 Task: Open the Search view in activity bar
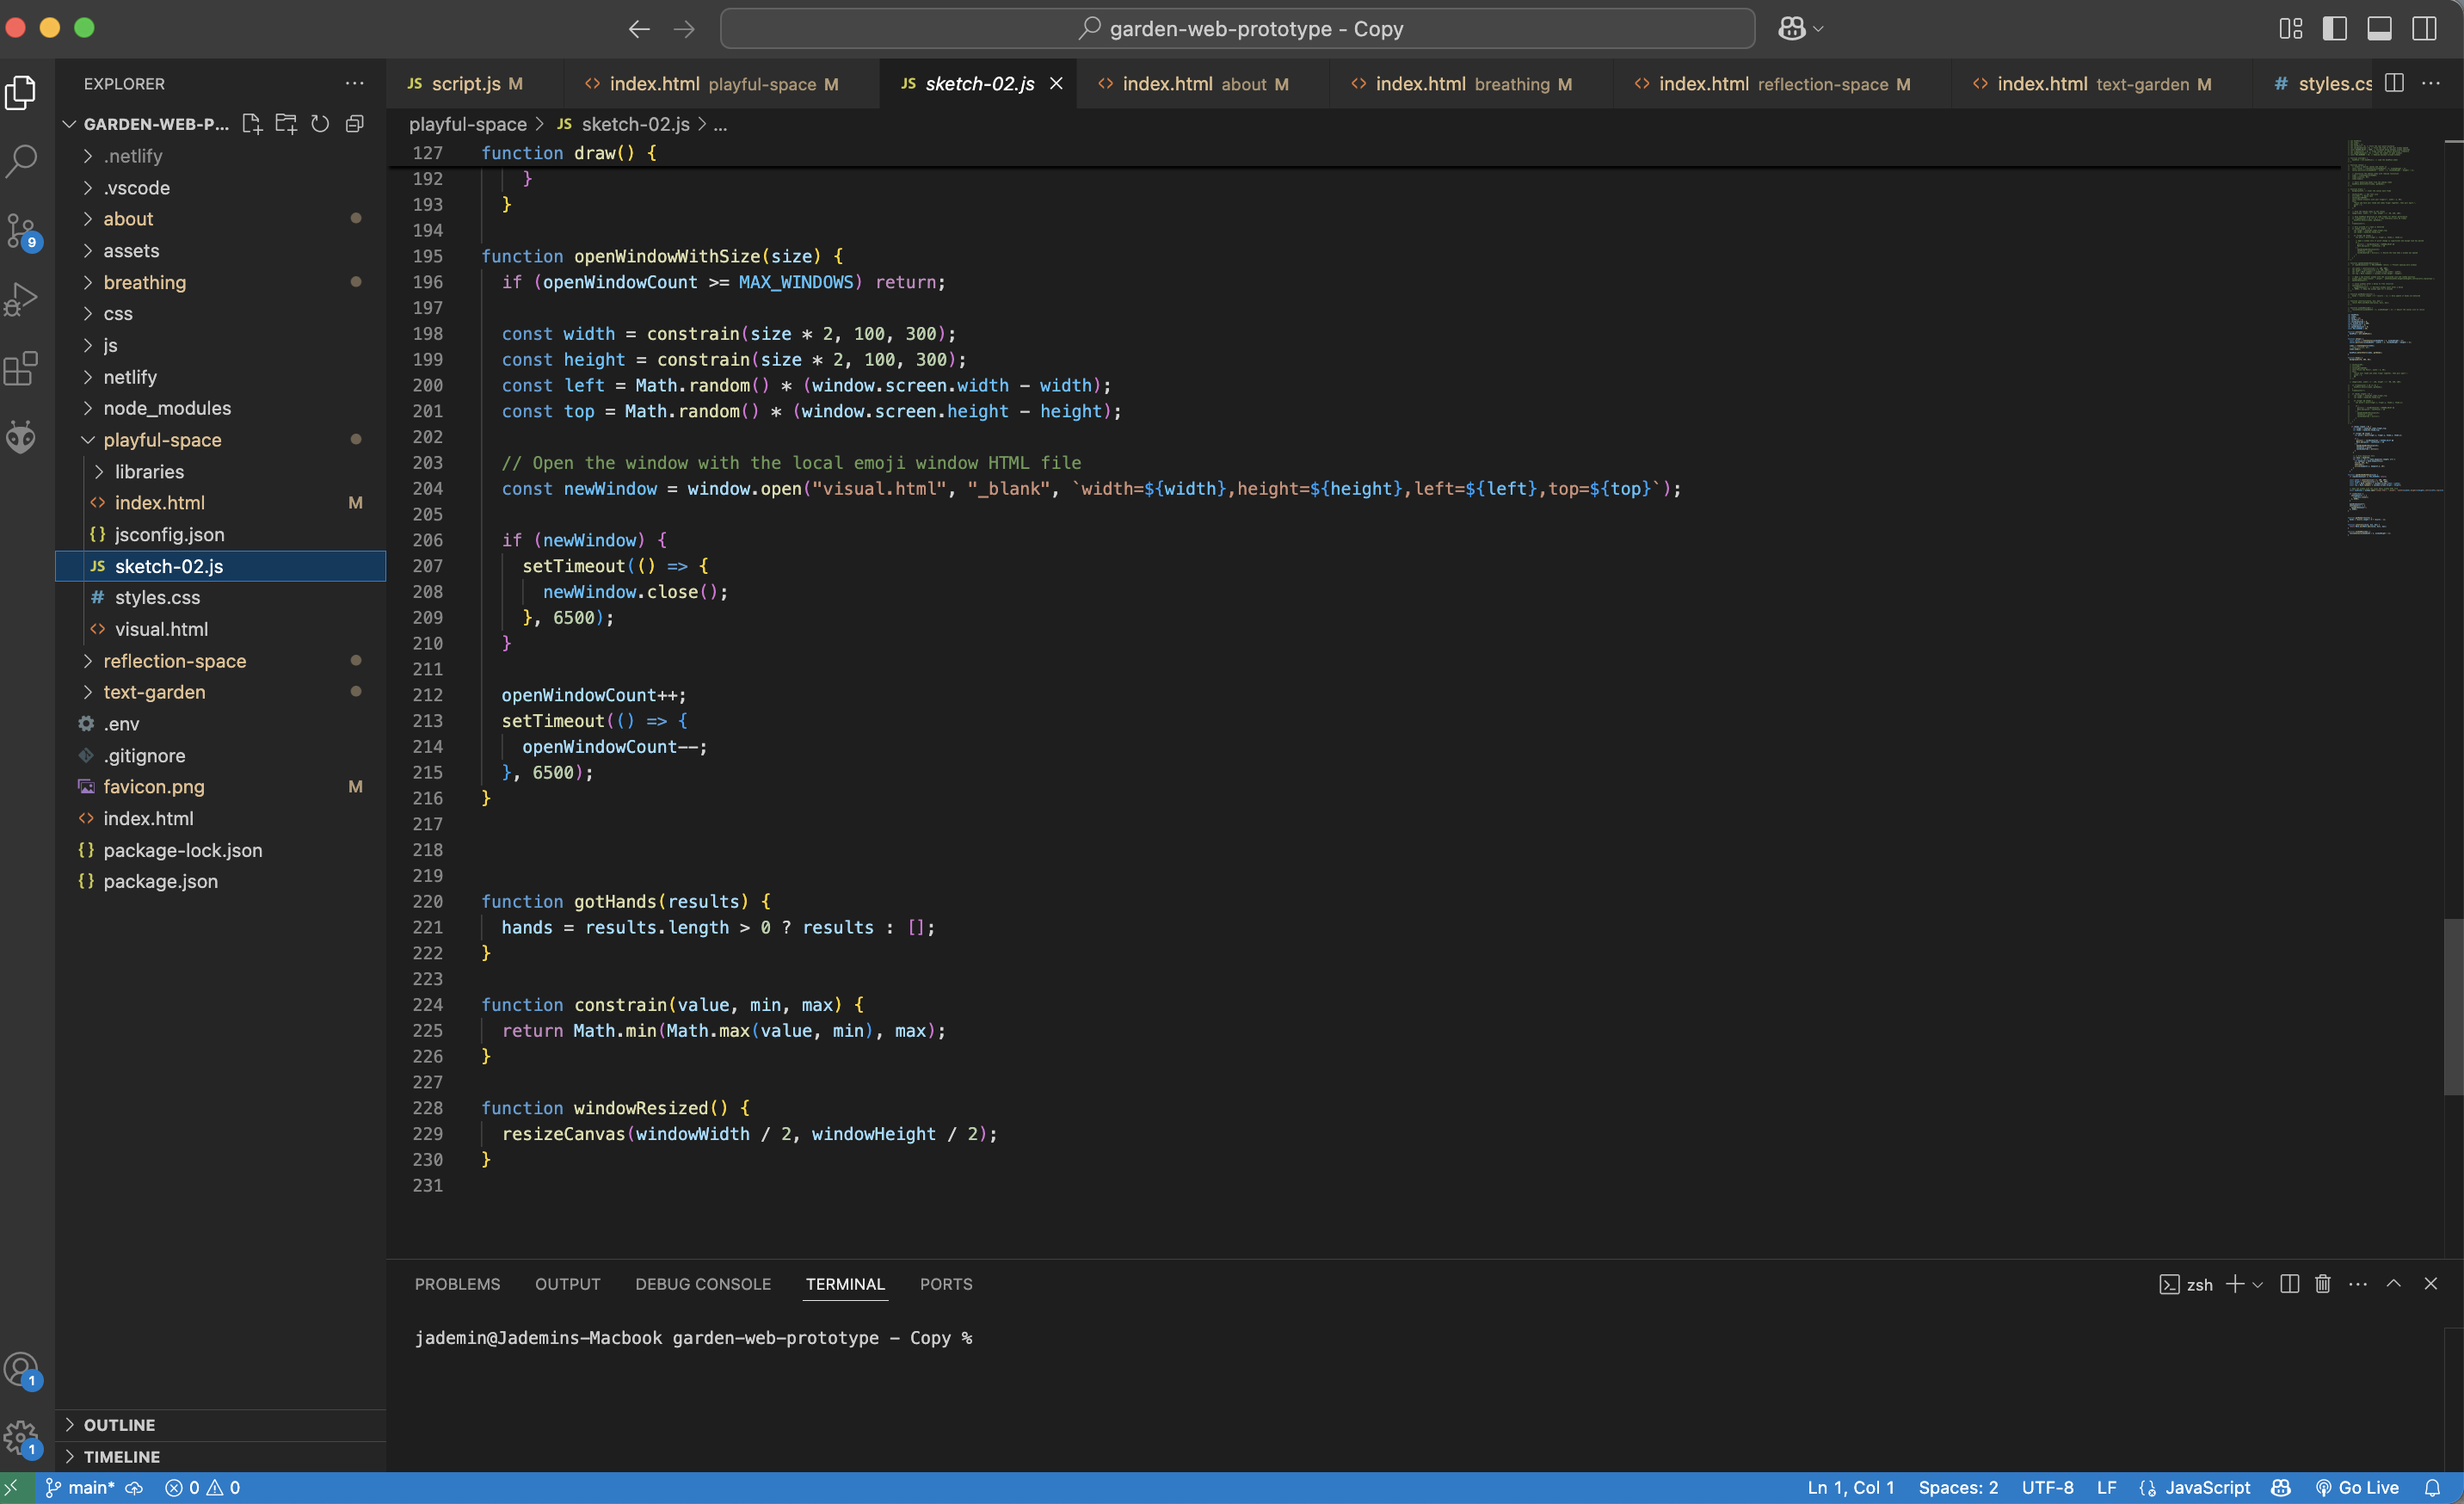[x=22, y=160]
